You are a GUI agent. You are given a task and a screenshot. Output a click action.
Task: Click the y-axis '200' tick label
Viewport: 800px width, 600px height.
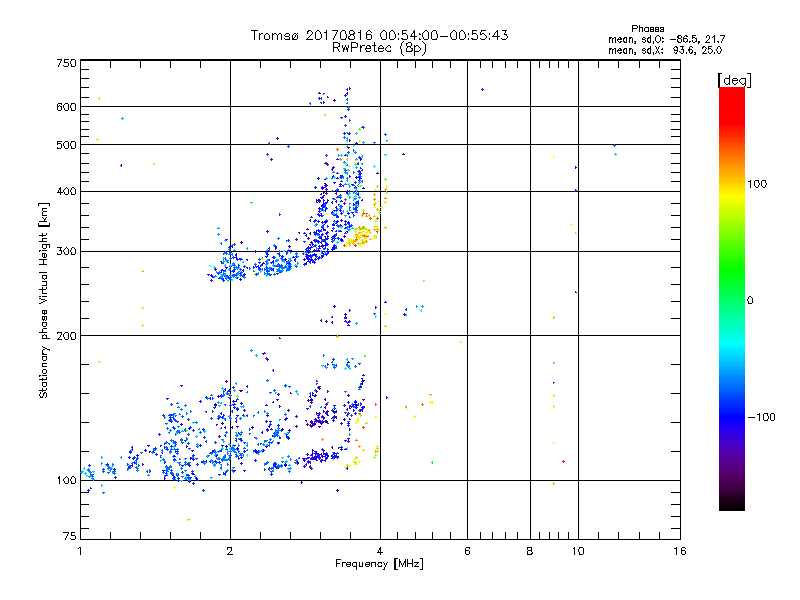pyautogui.click(x=66, y=336)
